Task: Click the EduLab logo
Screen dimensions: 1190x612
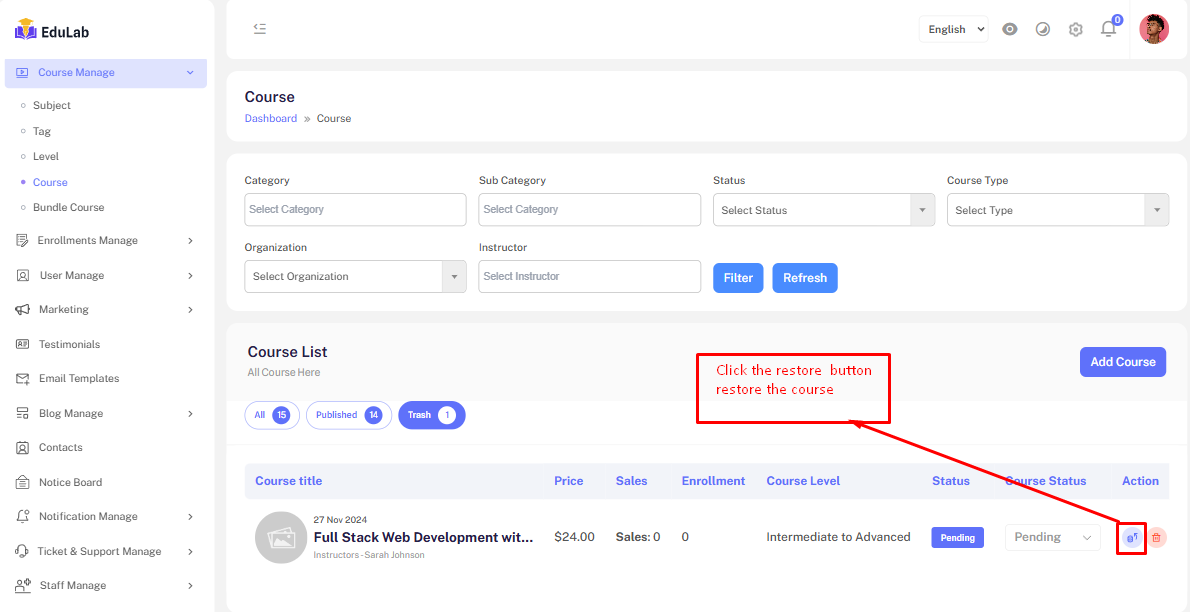Action: point(53,32)
